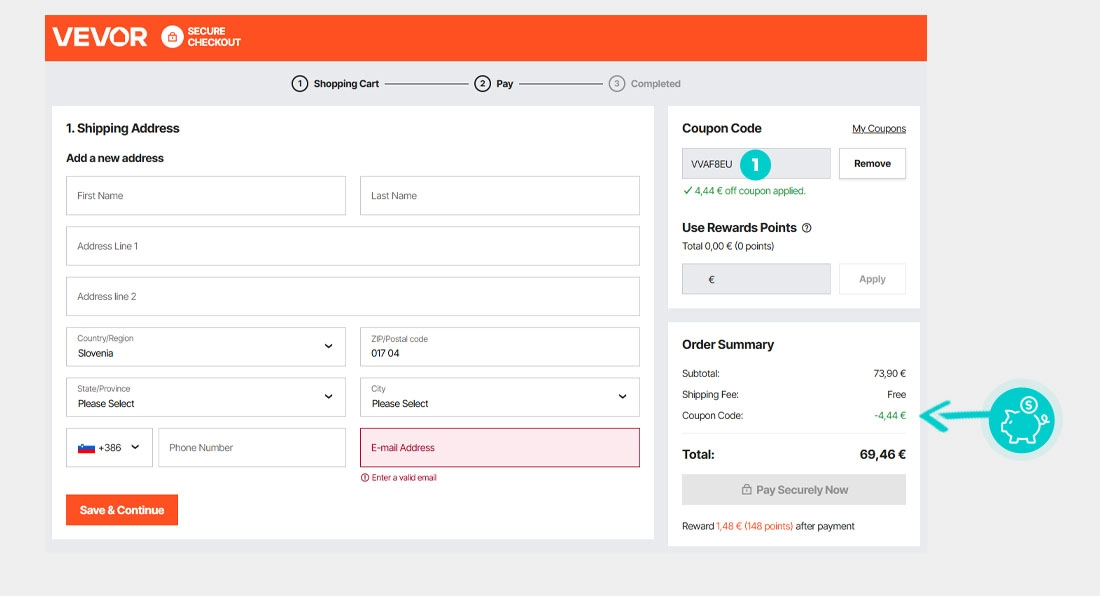
Task: Open the My Coupons link
Action: pyautogui.click(x=878, y=129)
